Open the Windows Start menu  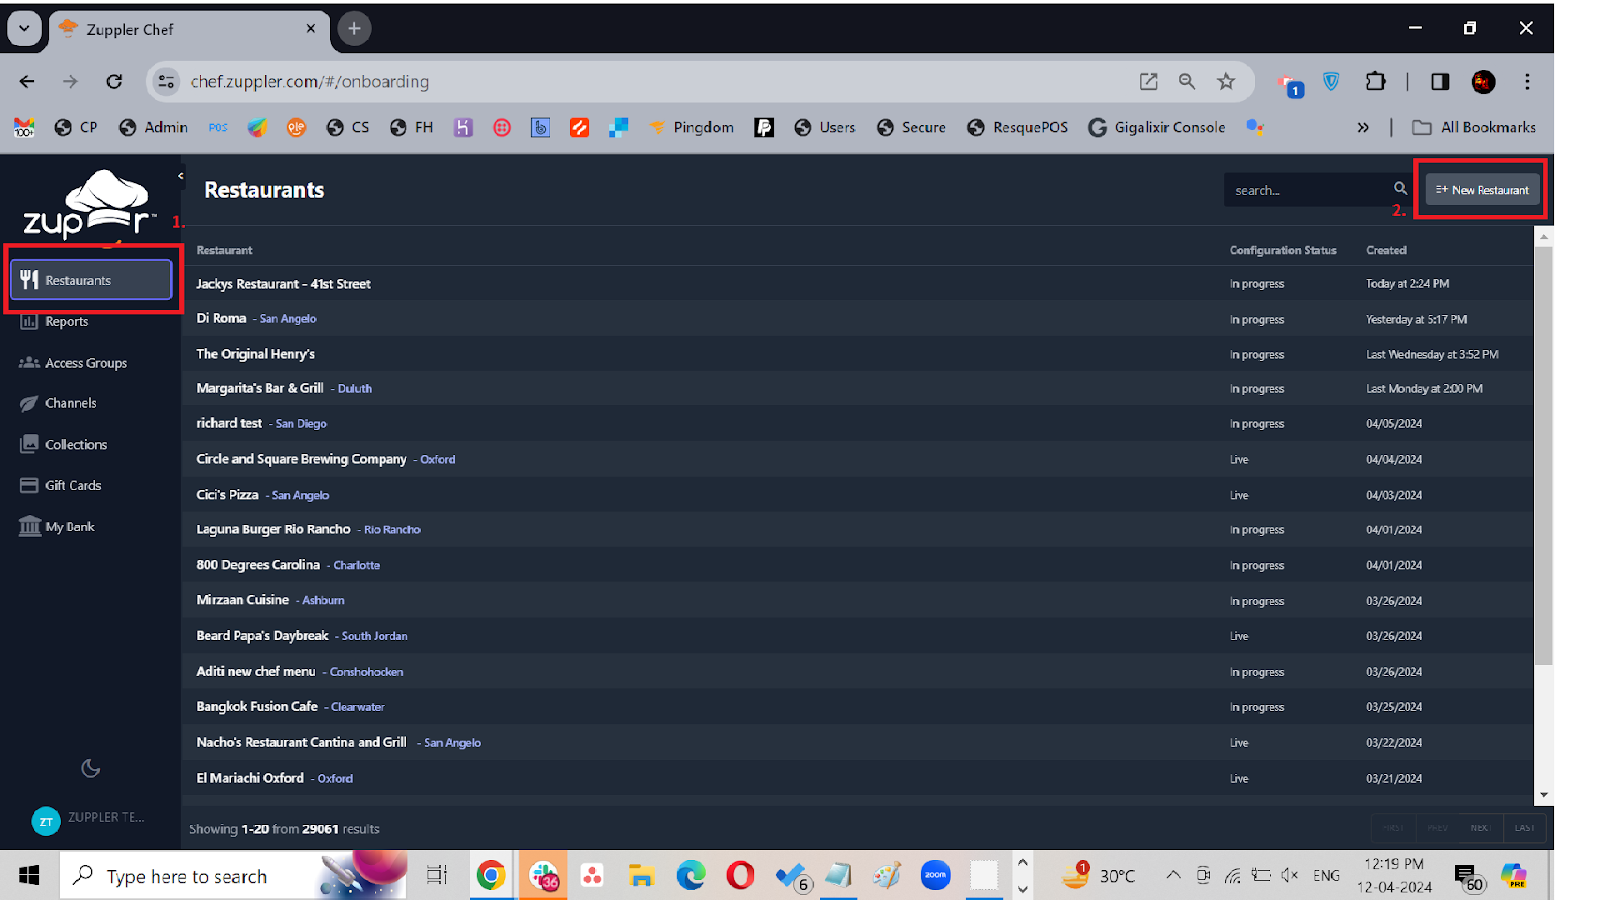point(29,876)
